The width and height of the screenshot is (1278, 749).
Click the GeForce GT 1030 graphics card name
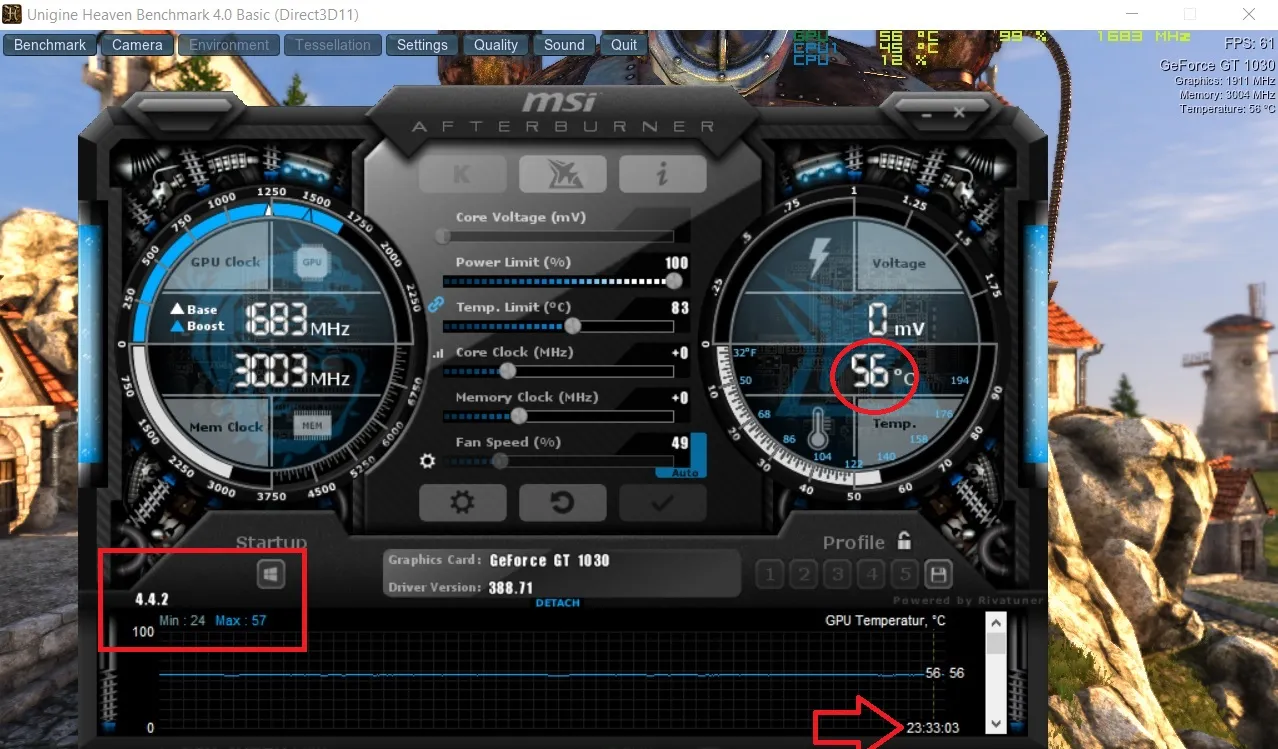click(x=549, y=561)
